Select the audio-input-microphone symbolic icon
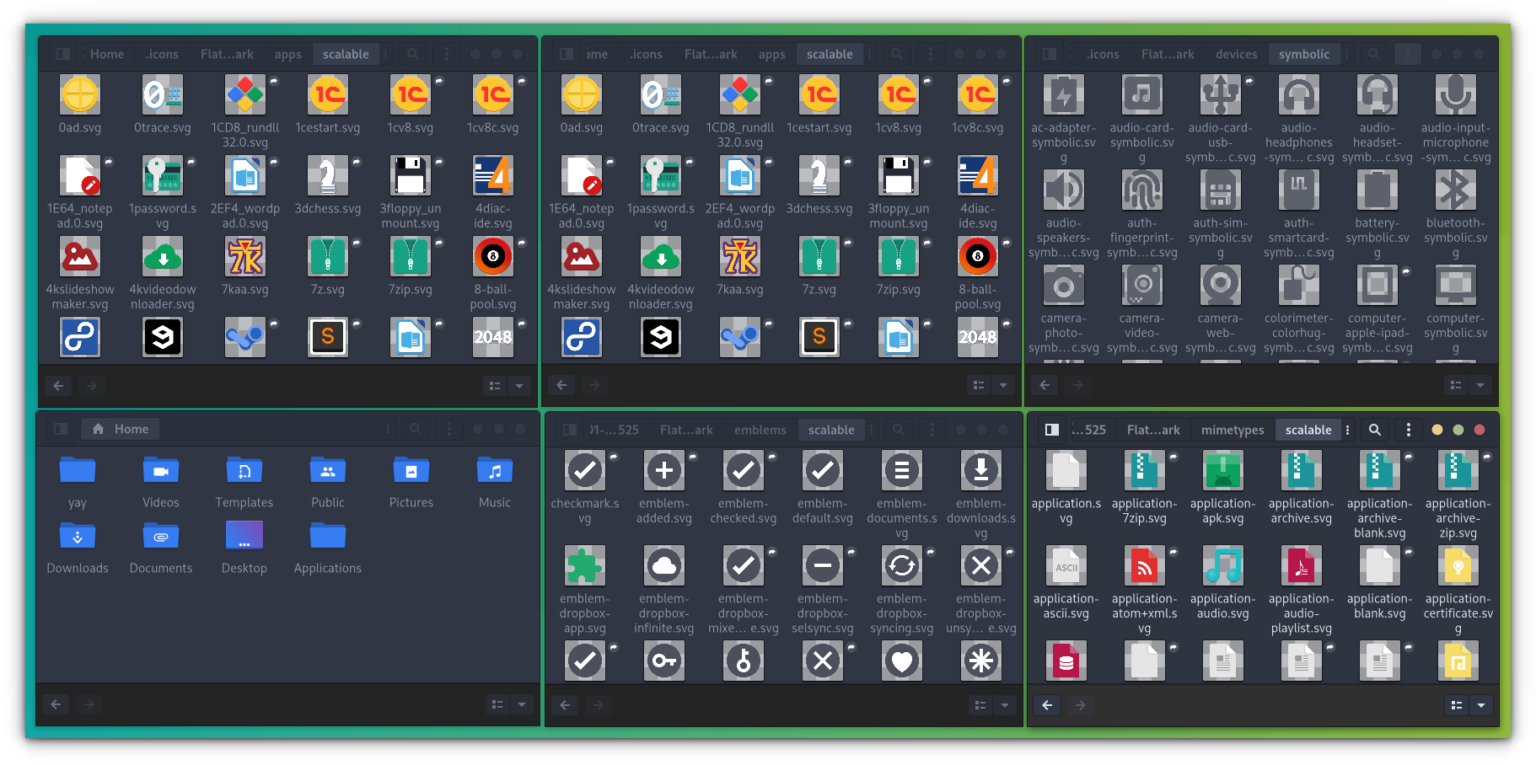1536x765 pixels. click(x=1455, y=95)
